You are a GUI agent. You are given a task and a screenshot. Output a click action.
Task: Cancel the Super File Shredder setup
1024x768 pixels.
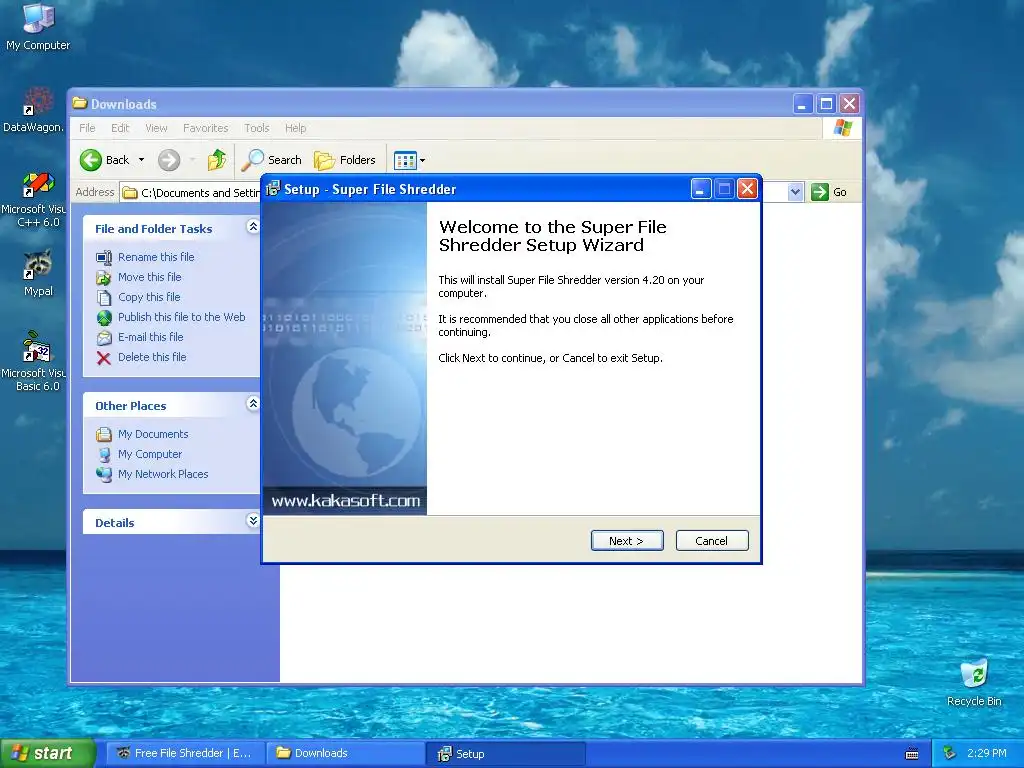point(712,541)
